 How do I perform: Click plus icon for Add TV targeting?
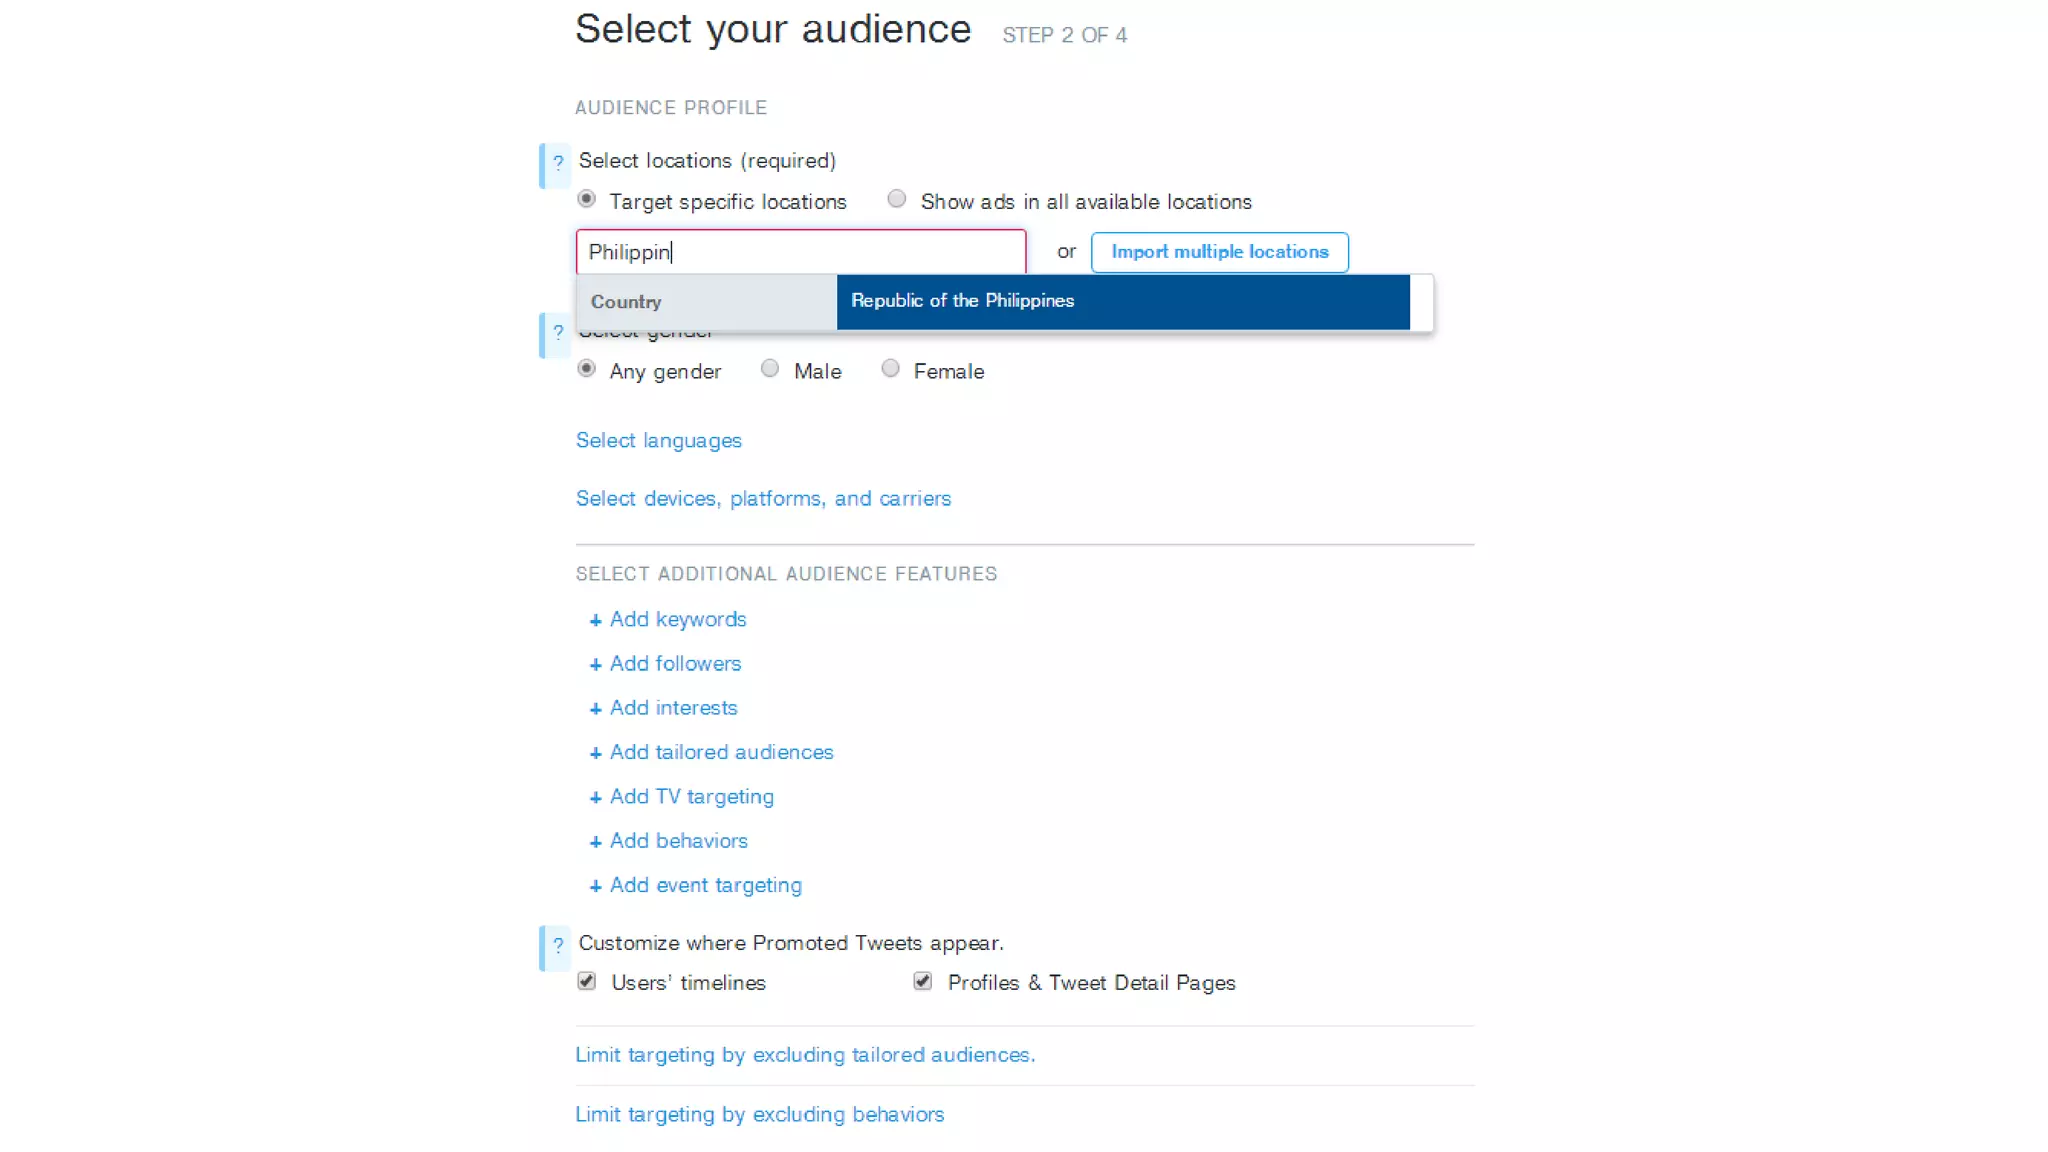tap(595, 798)
